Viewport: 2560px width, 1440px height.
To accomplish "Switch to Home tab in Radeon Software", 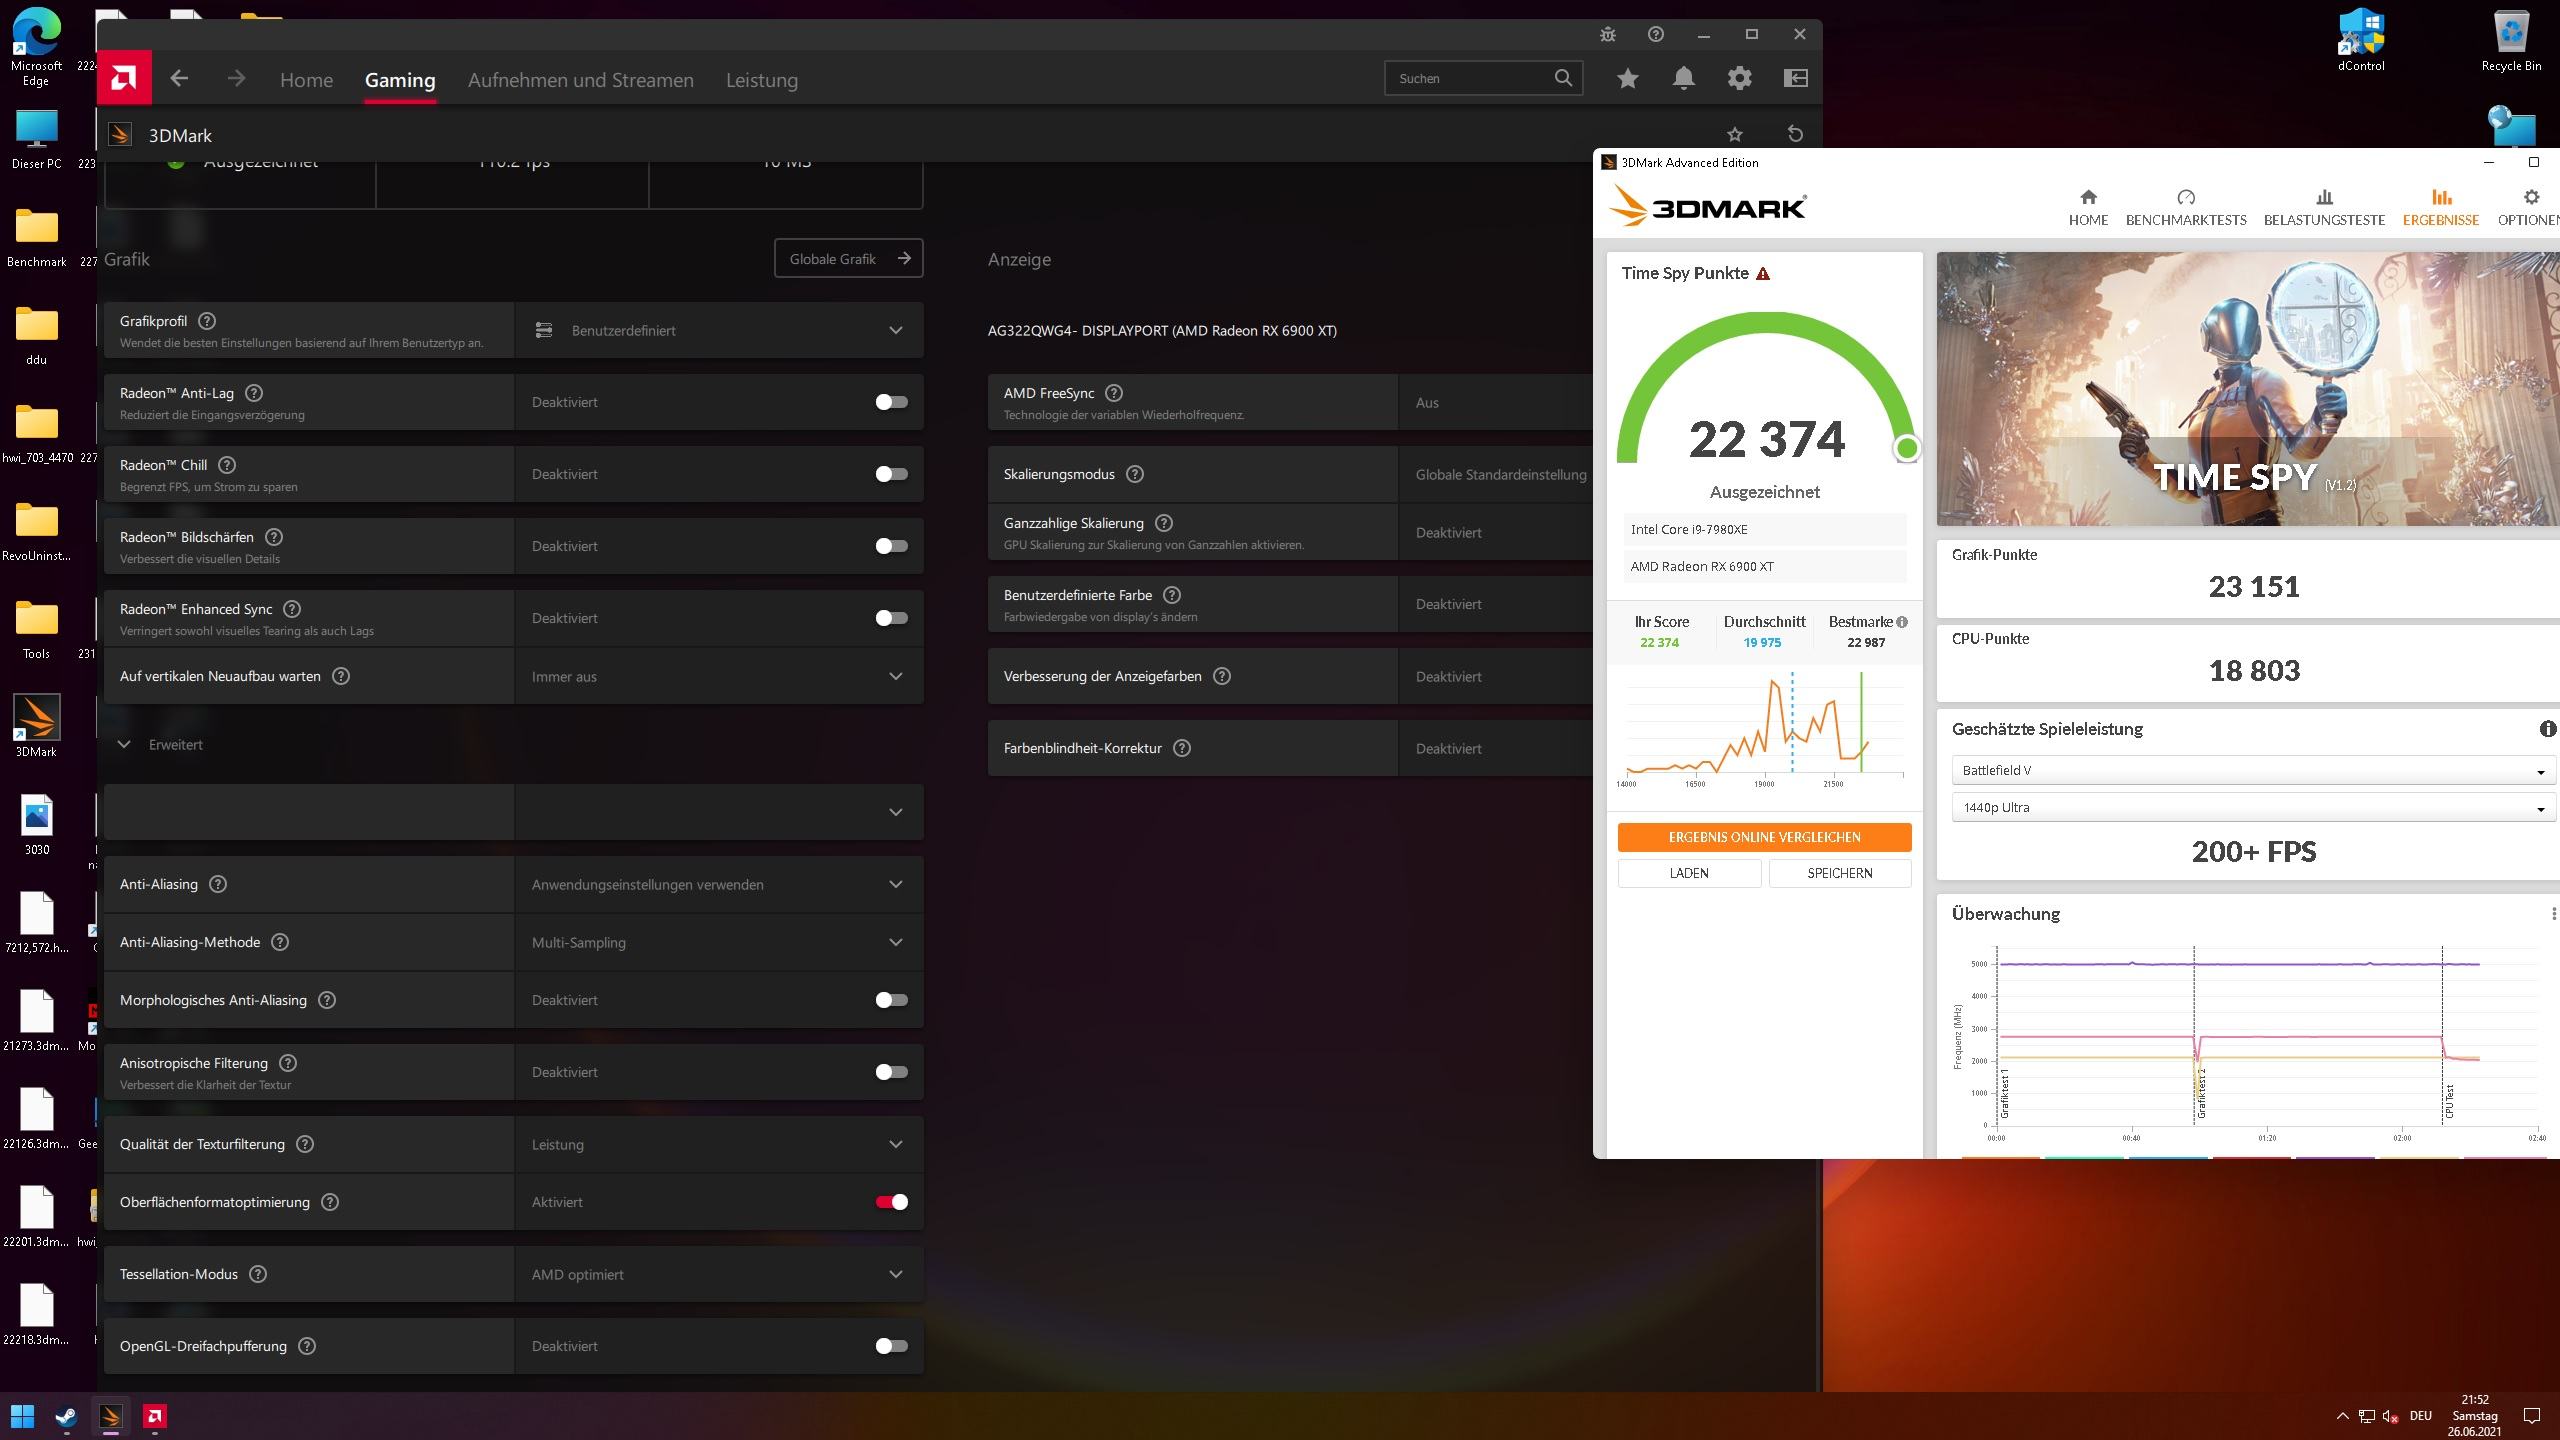I will (x=306, y=80).
